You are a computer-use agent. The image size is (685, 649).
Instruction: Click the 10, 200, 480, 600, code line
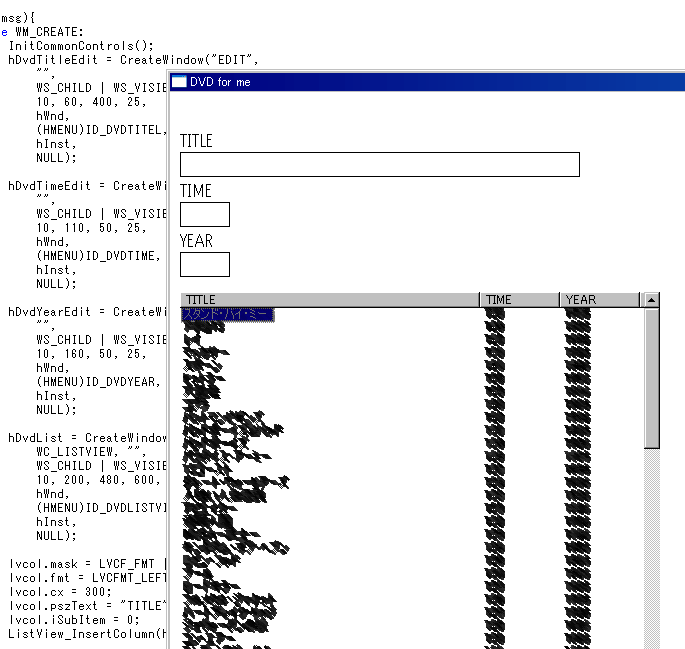98,480
